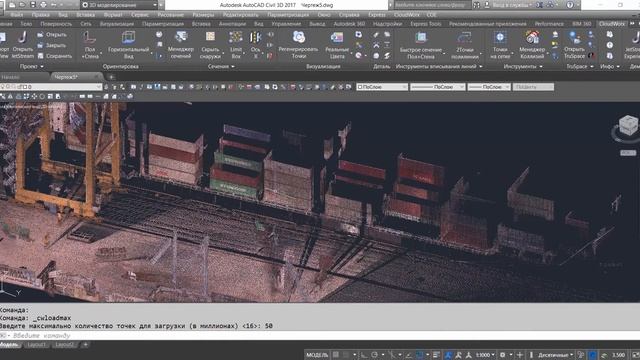This screenshot has width=640, height=360.
Task: Expand the Инфо panel
Action: [610, 66]
